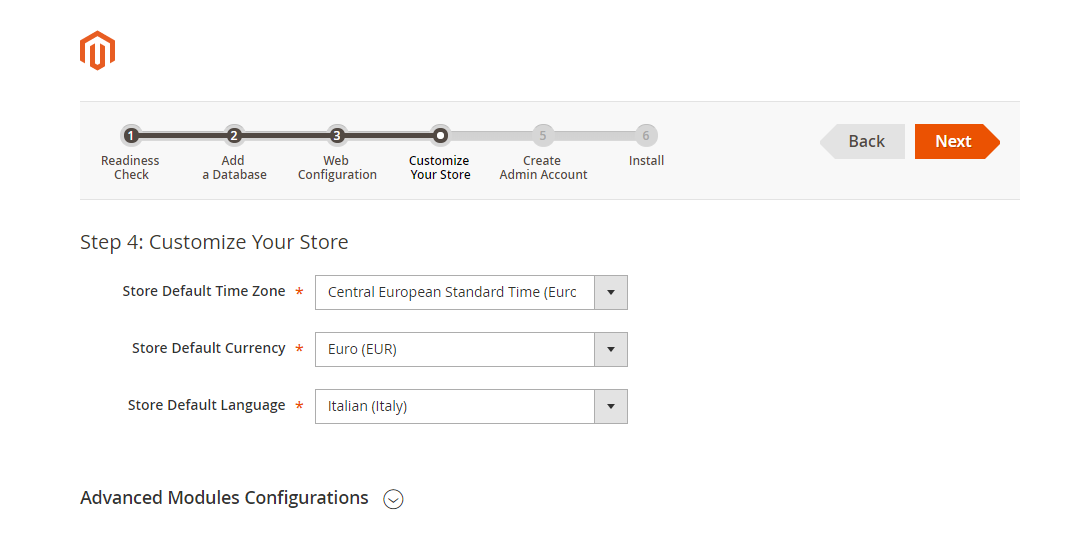Viewport: 1090px width, 541px height.
Task: Select the Web Configuration step label
Action: 337,168
